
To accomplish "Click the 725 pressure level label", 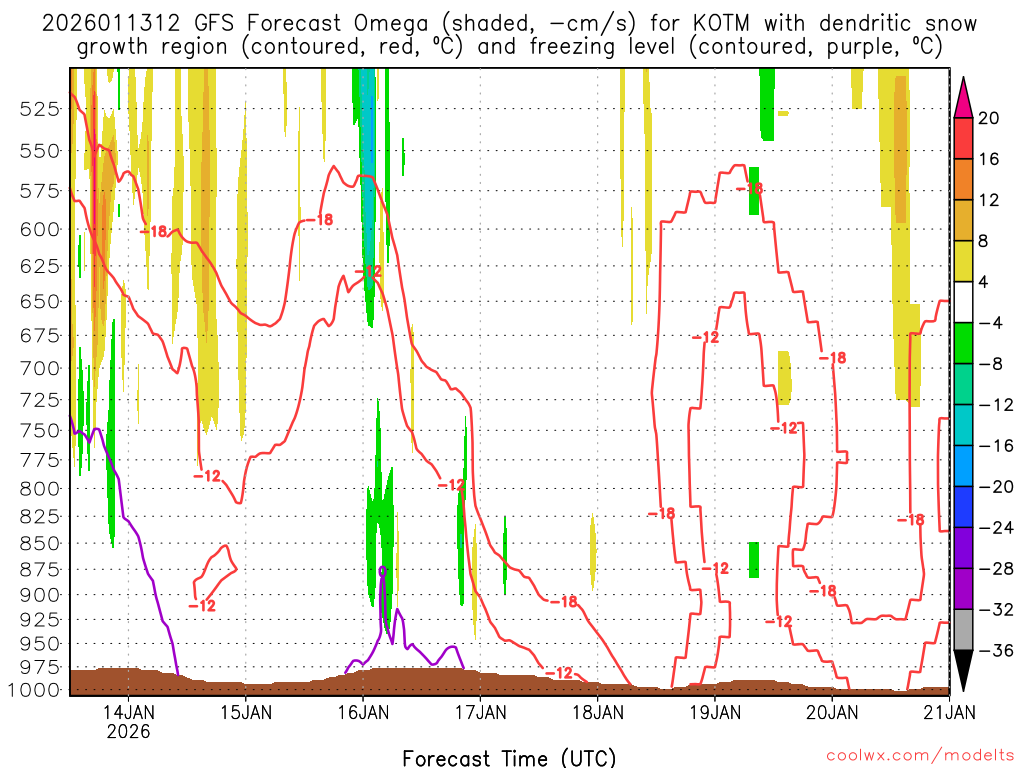I will [40, 400].
